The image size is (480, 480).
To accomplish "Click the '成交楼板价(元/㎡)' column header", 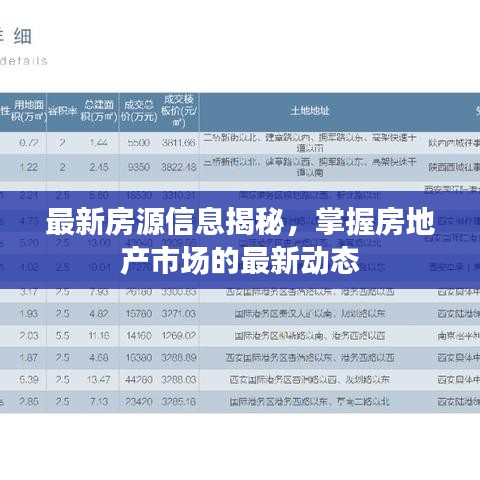I will click(179, 111).
